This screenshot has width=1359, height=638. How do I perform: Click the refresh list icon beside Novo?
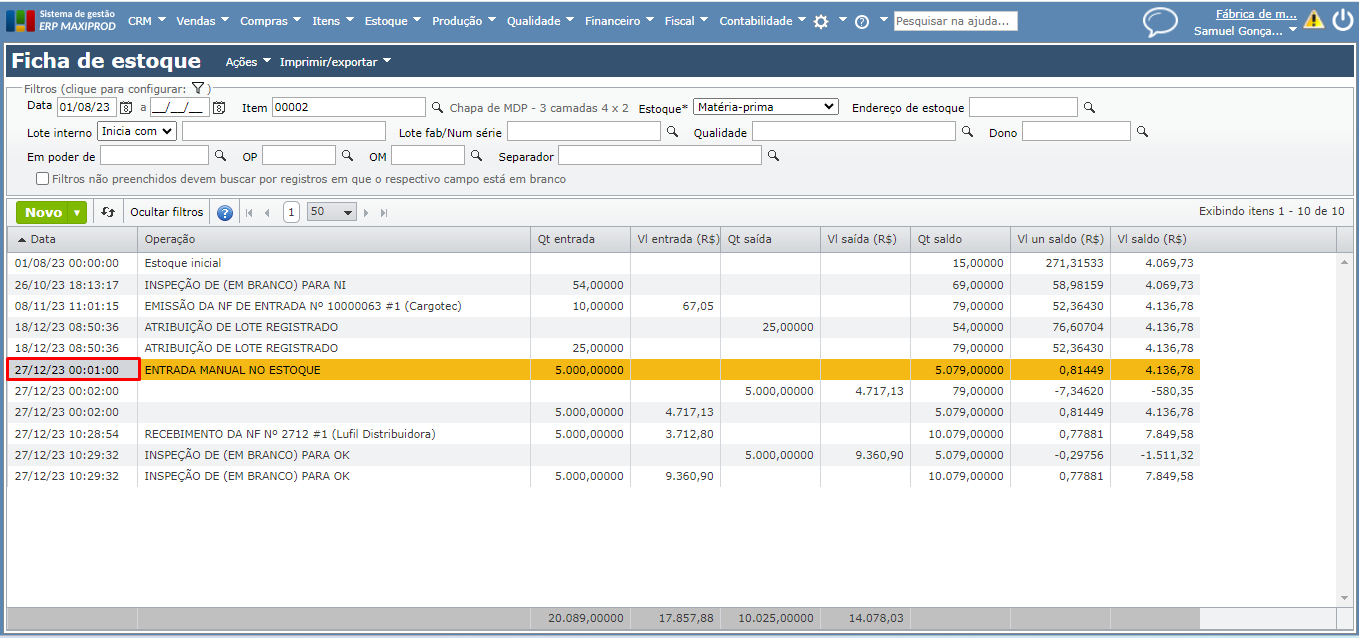pos(108,212)
